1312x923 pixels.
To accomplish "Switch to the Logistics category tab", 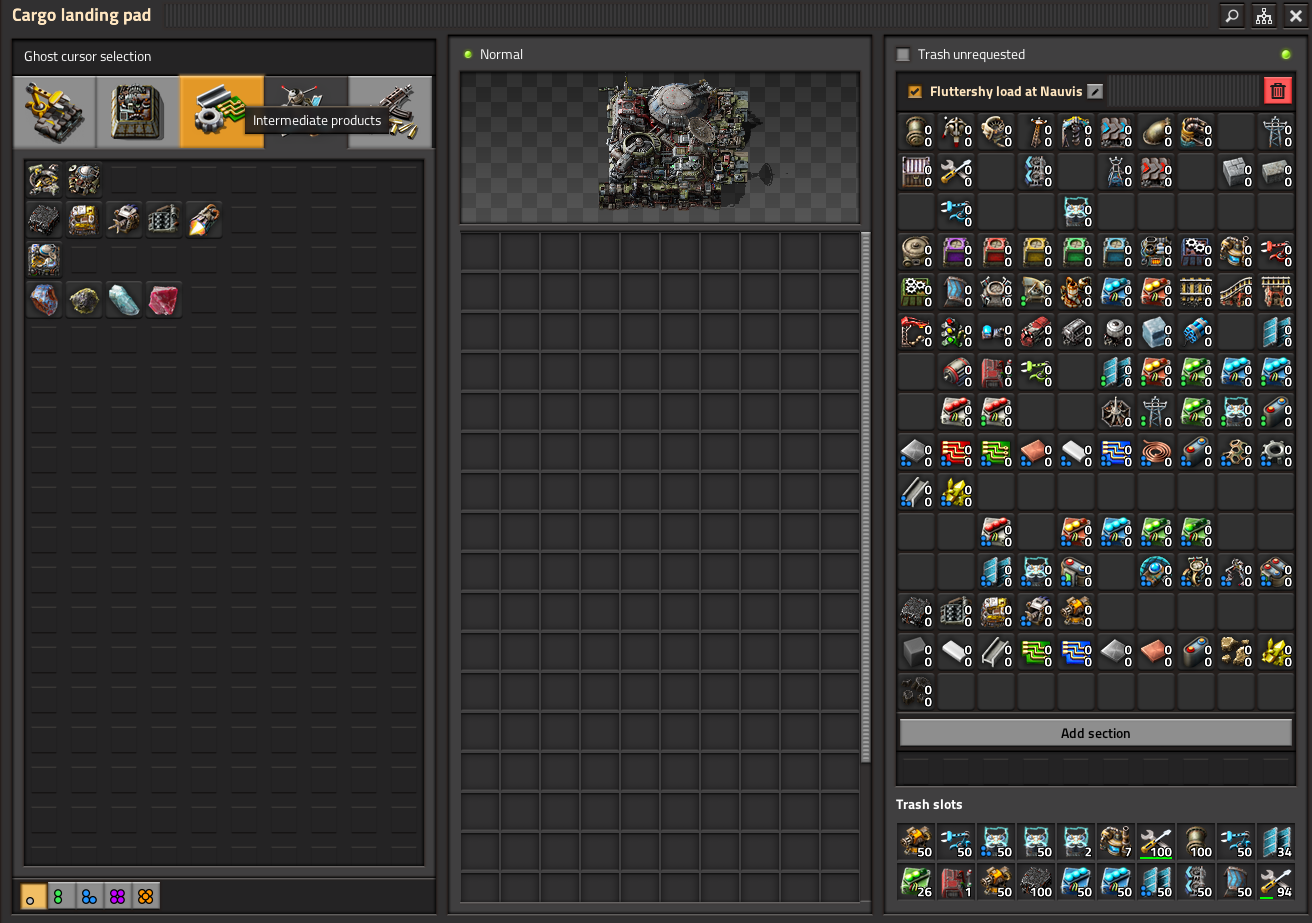I will click(x=54, y=112).
